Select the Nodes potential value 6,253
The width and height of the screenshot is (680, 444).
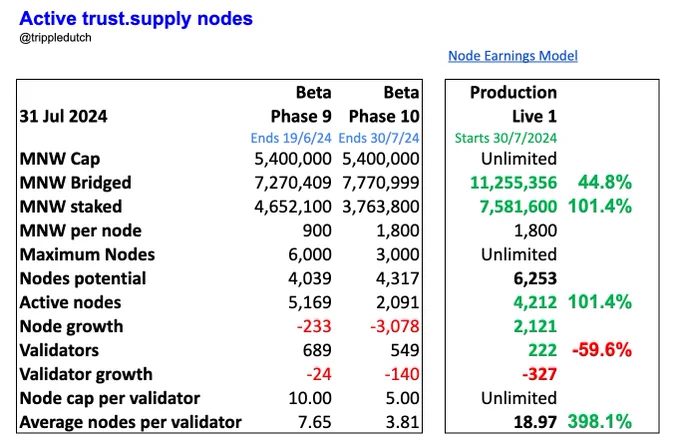click(535, 278)
